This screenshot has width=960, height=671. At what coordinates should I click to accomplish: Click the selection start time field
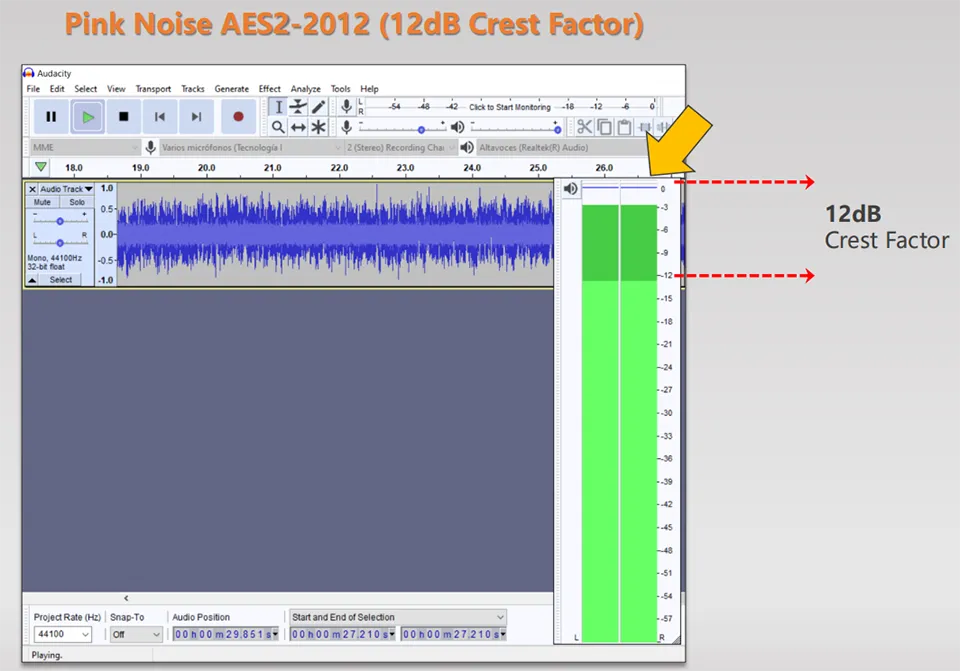click(x=342, y=634)
